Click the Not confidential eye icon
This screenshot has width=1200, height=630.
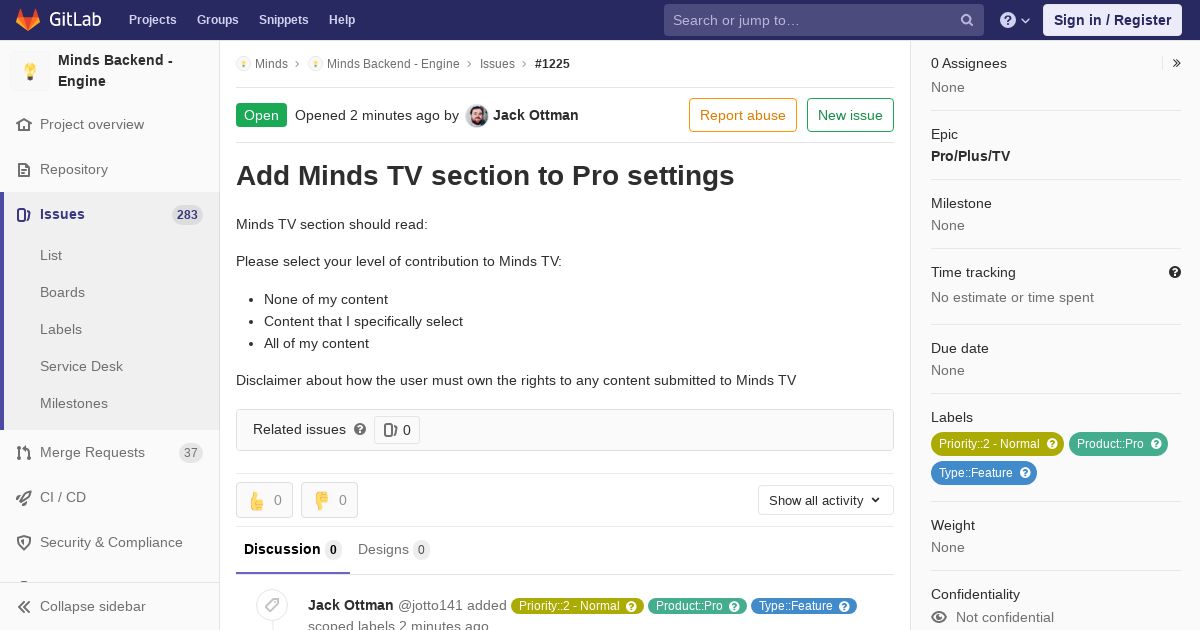[x=939, y=618]
